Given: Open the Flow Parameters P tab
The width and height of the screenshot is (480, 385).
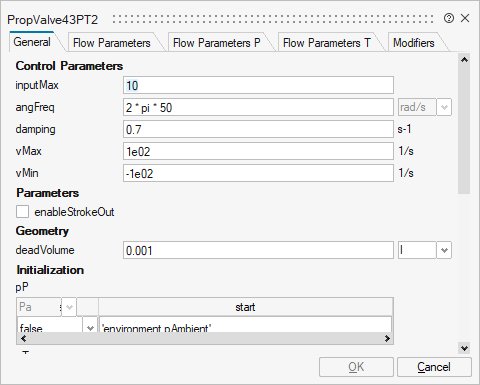Looking at the screenshot, I should pyautogui.click(x=217, y=43).
